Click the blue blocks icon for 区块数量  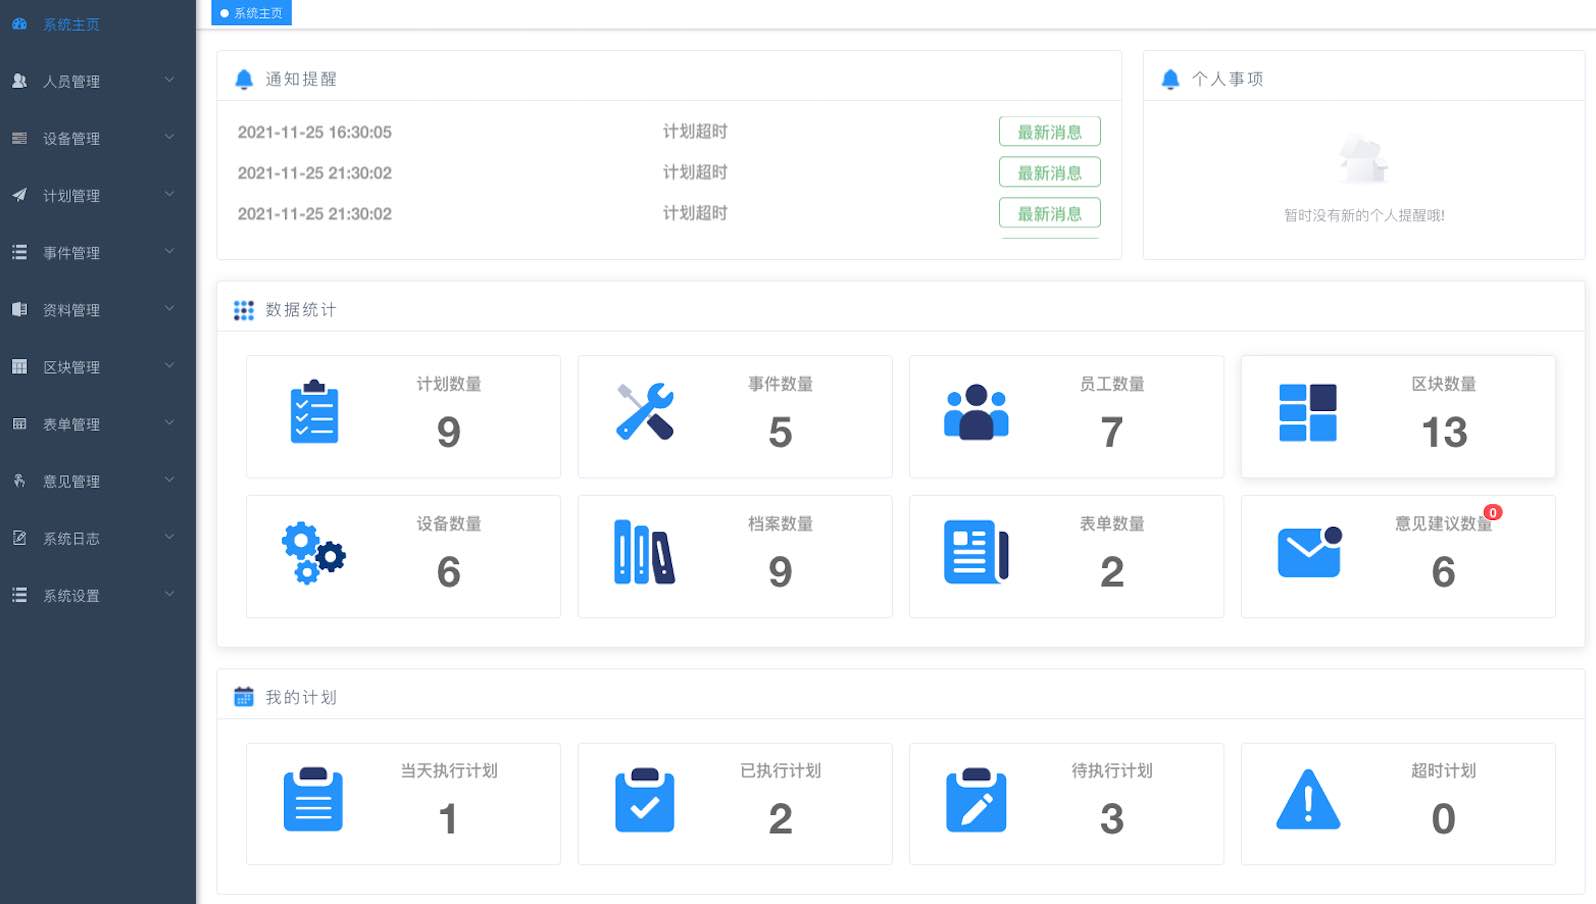pos(1308,412)
